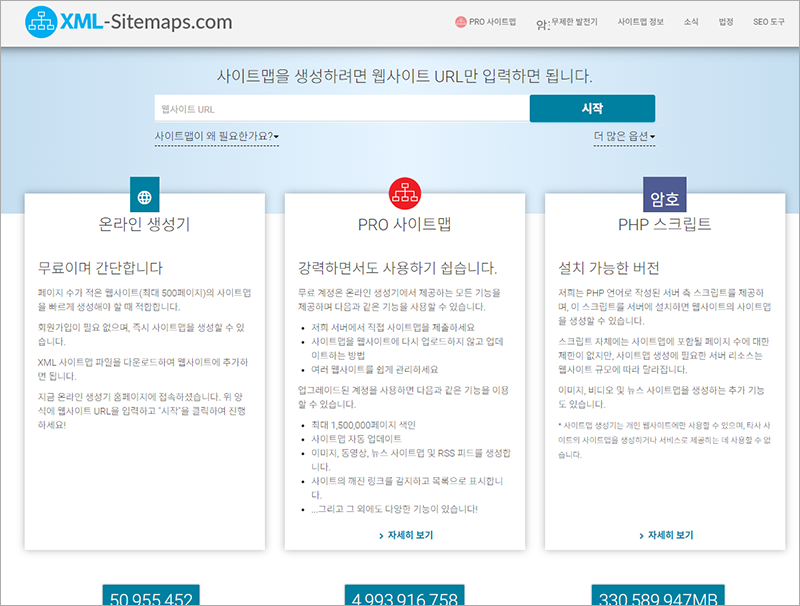Click 자세히 보기 link under PHP 스크립트

(x=665, y=535)
